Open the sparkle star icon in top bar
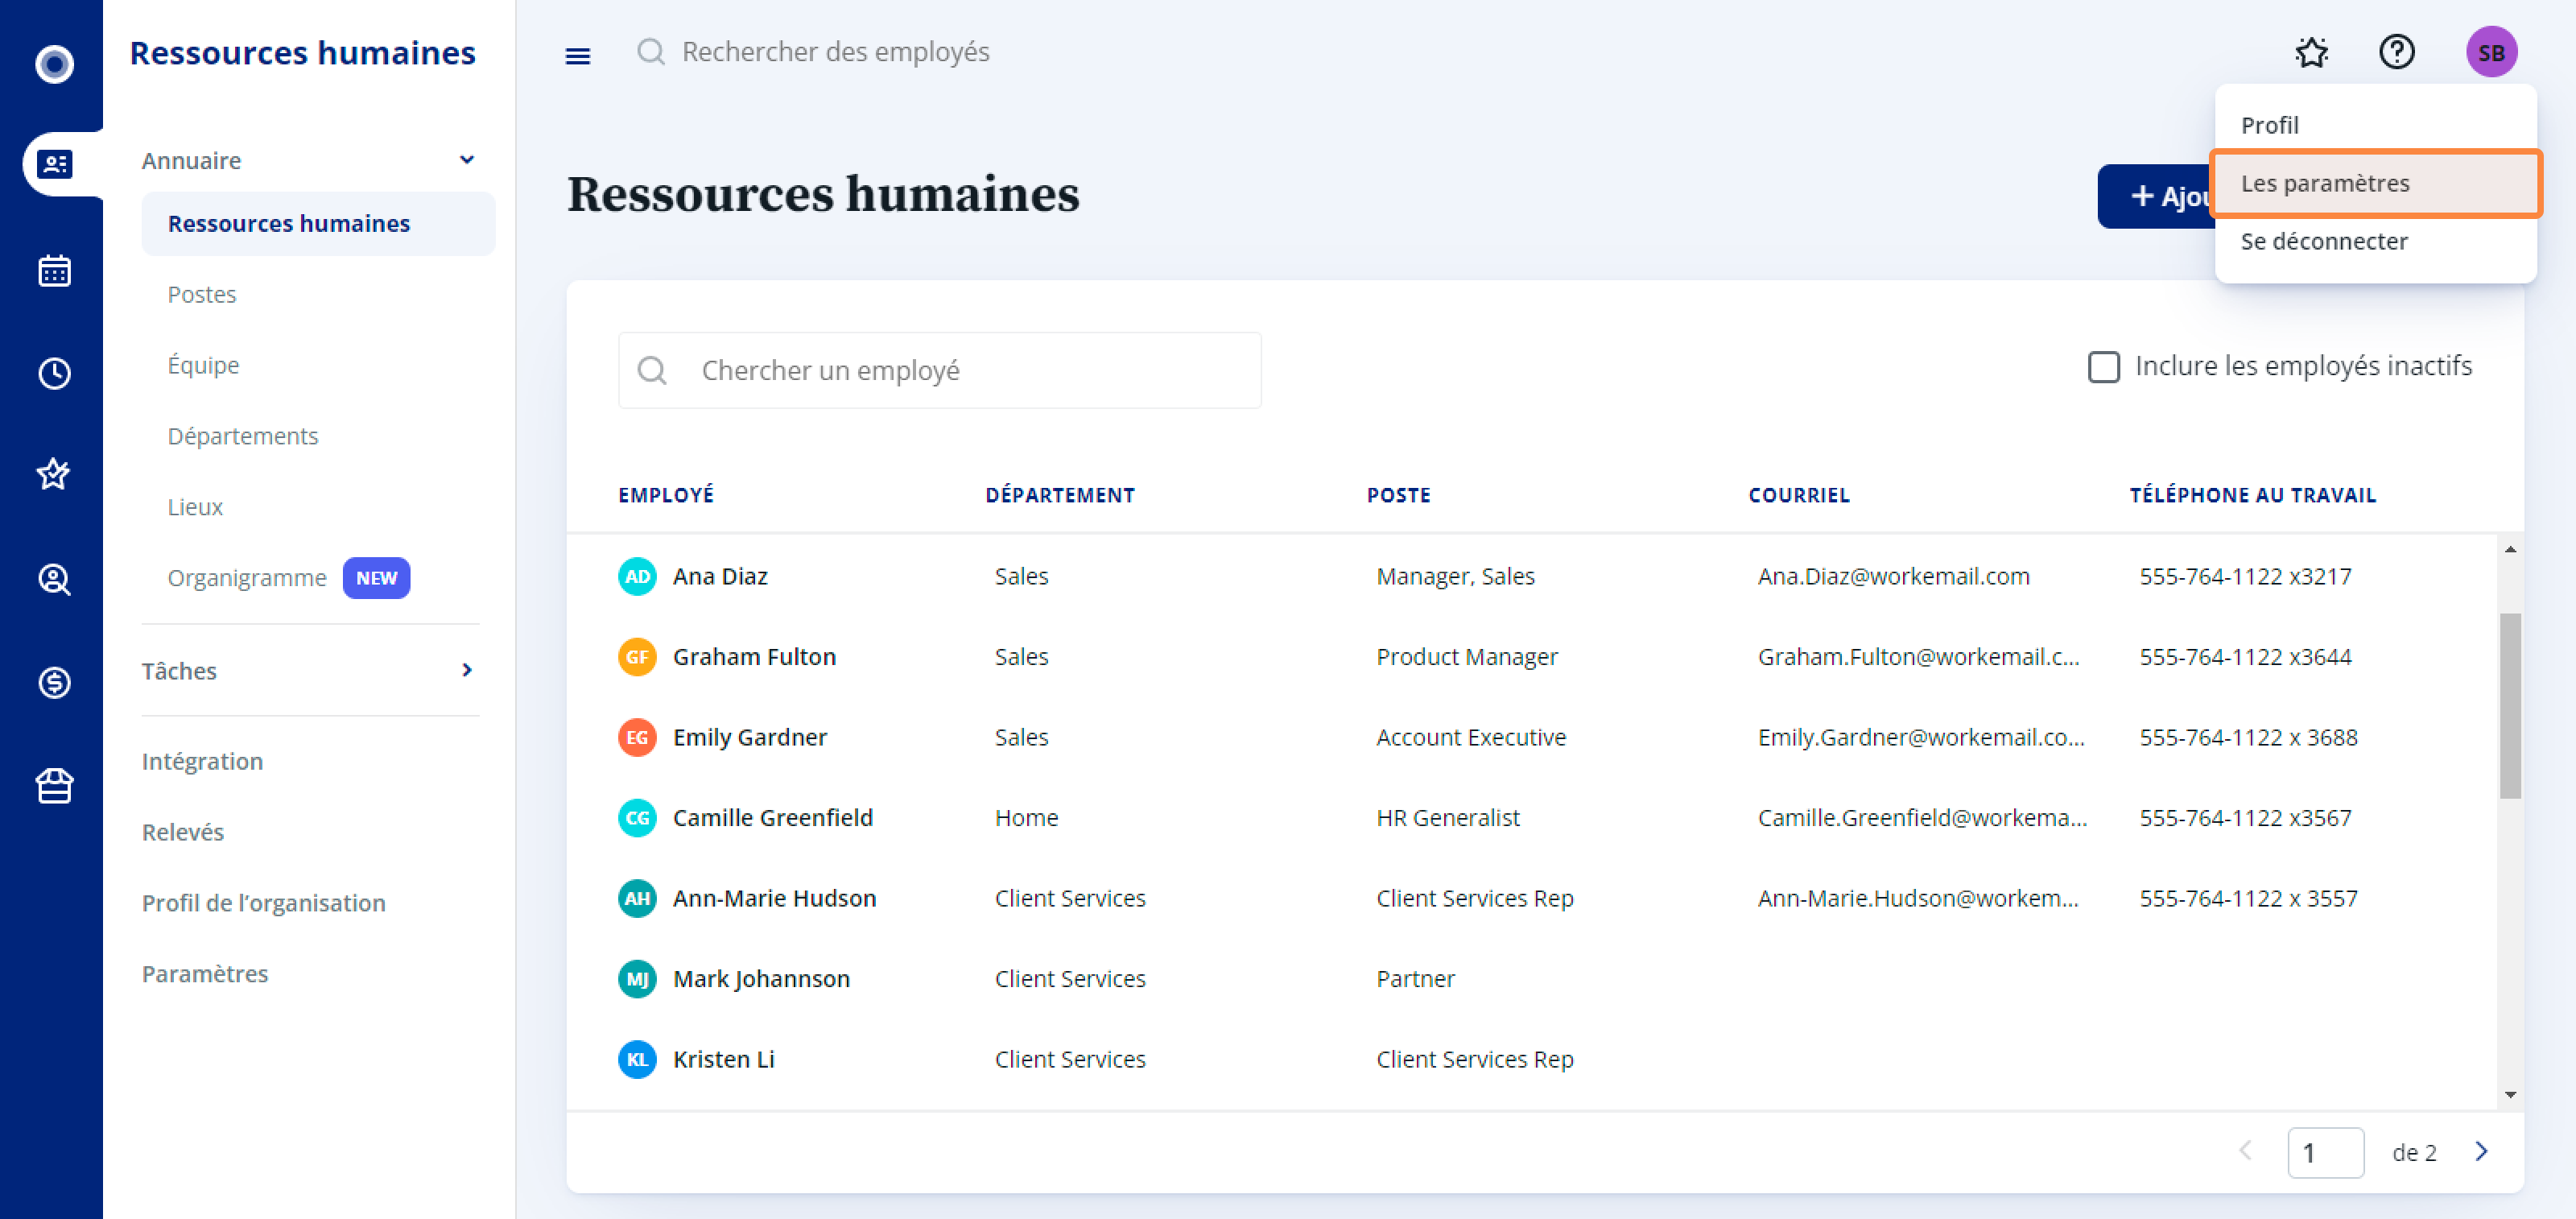The height and width of the screenshot is (1219, 2576). click(x=2311, y=52)
